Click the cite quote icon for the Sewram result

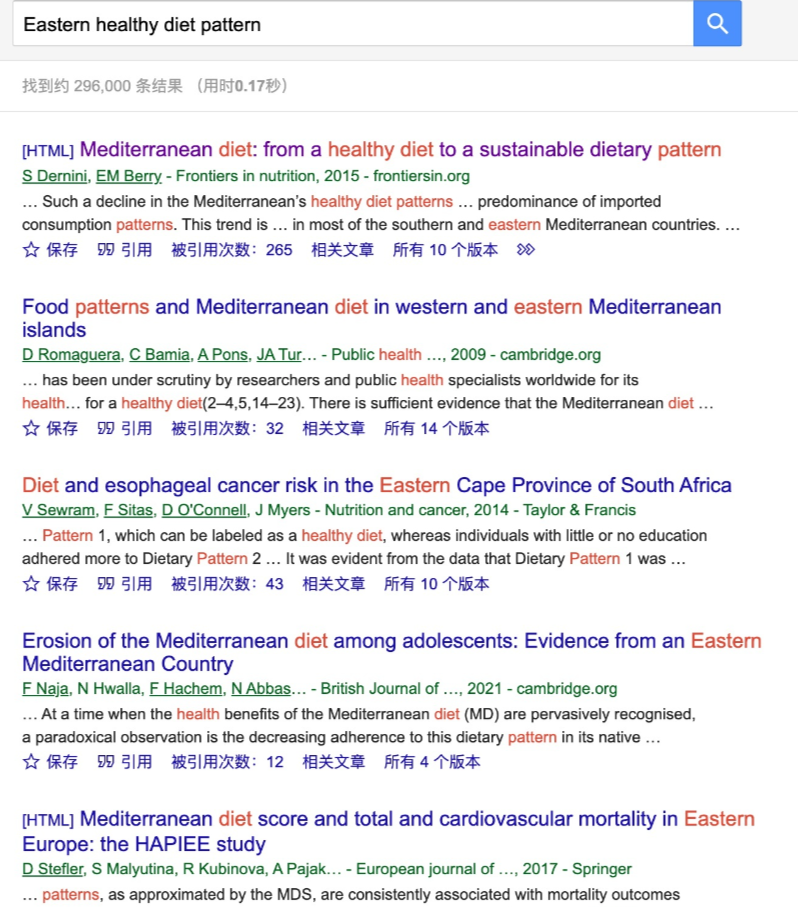(105, 584)
